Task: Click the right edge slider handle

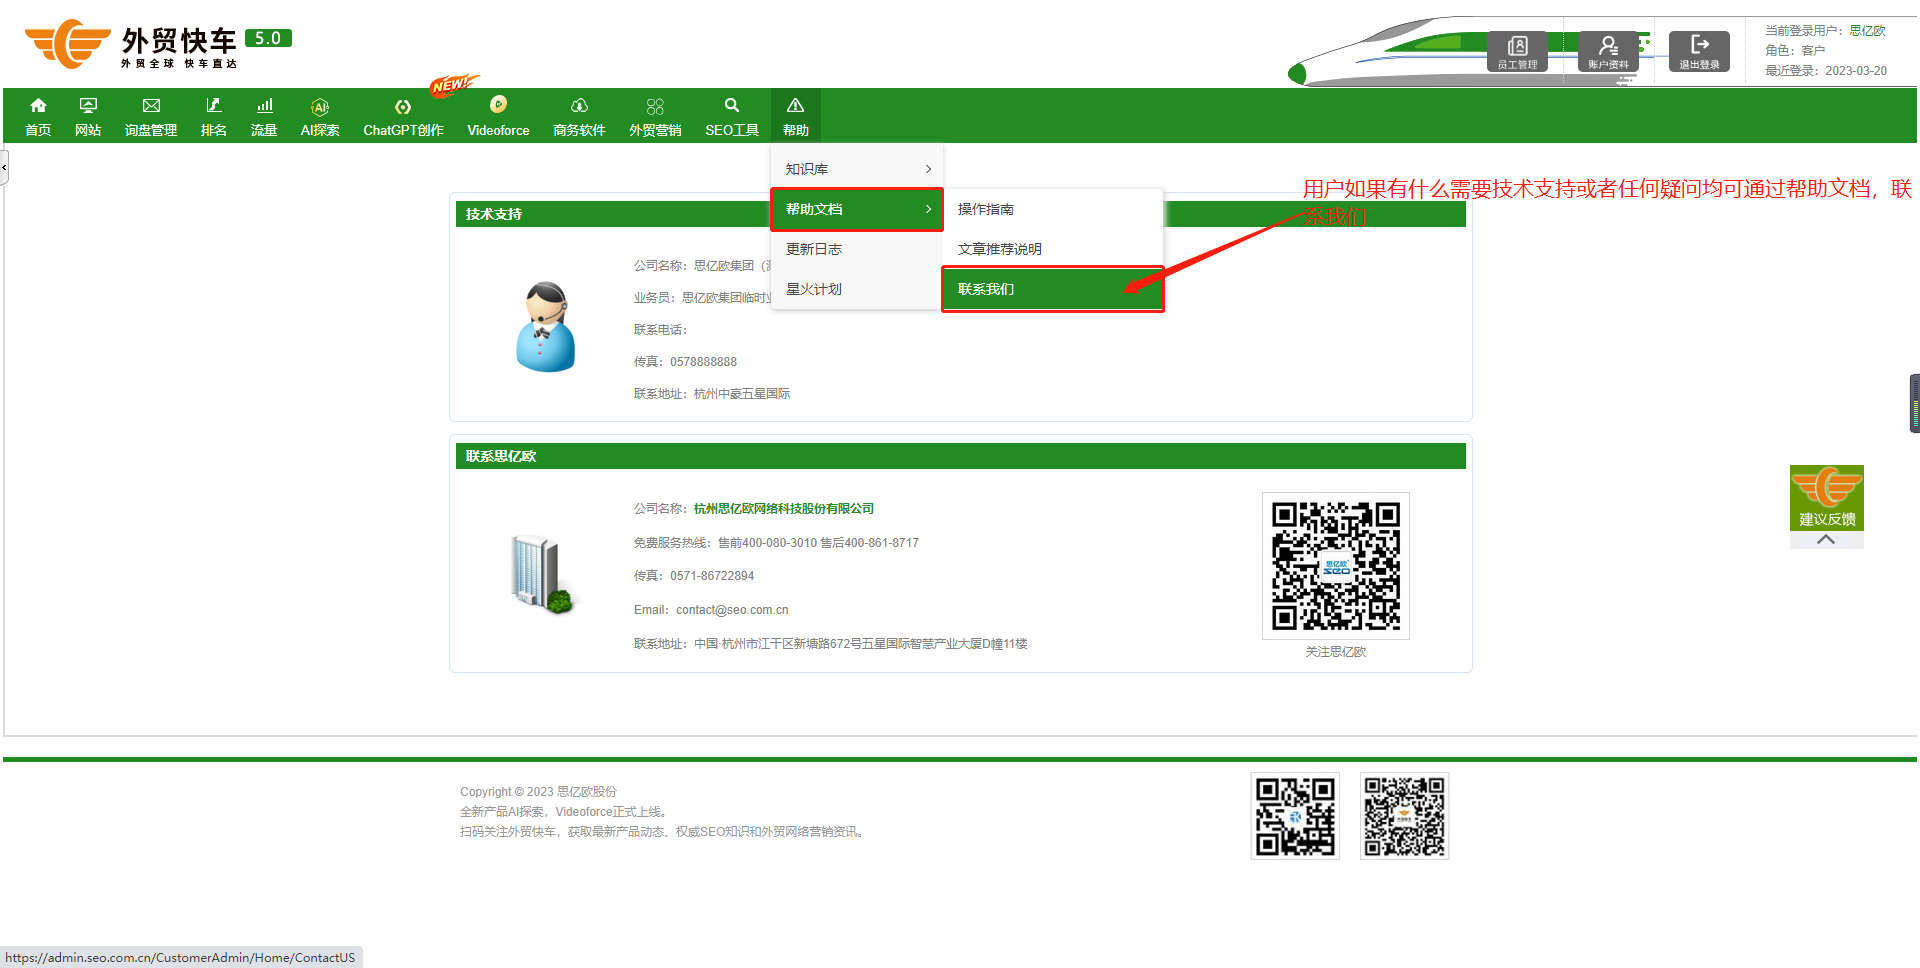Action: point(1914,403)
